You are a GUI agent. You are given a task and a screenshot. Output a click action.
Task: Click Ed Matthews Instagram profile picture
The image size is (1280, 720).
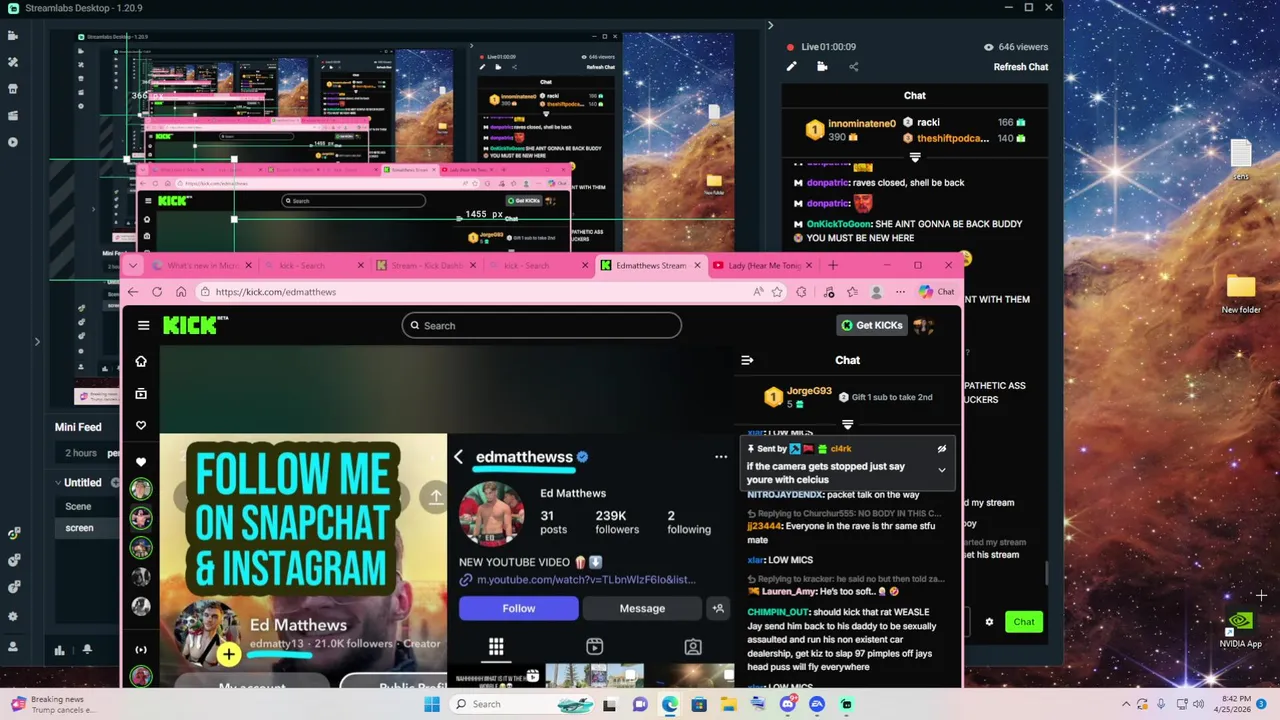pyautogui.click(x=491, y=515)
